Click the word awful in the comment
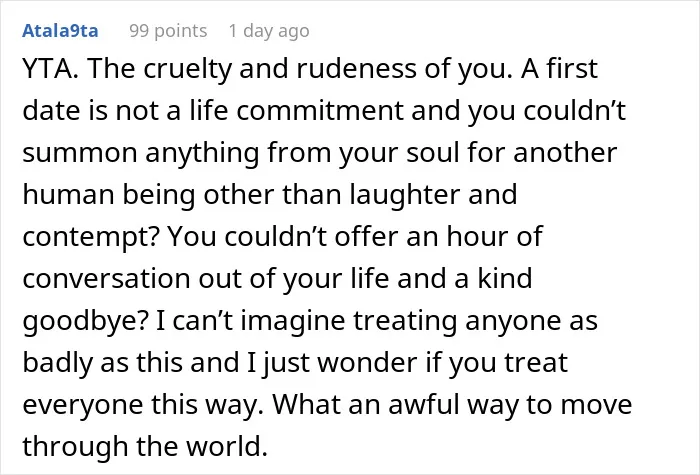The height and width of the screenshot is (475, 700). pyautogui.click(x=424, y=404)
